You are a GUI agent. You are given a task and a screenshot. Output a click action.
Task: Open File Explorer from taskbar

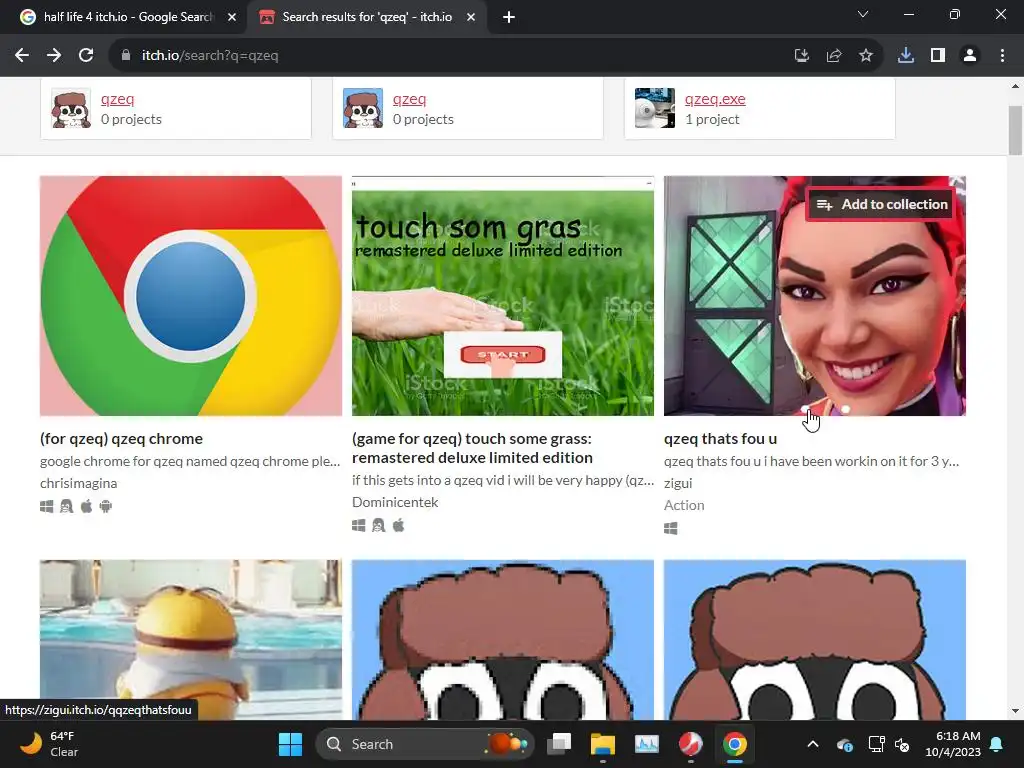[603, 744]
